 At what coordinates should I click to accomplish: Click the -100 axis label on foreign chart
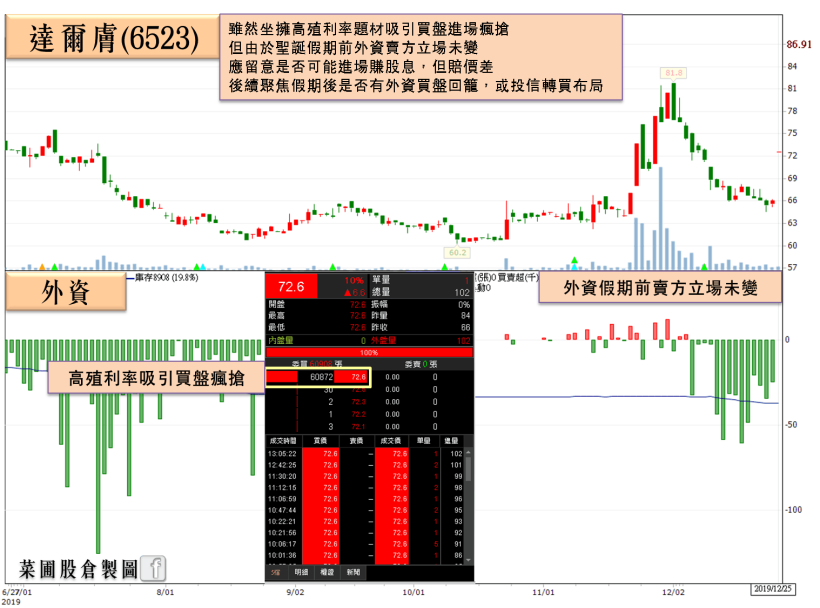point(794,510)
